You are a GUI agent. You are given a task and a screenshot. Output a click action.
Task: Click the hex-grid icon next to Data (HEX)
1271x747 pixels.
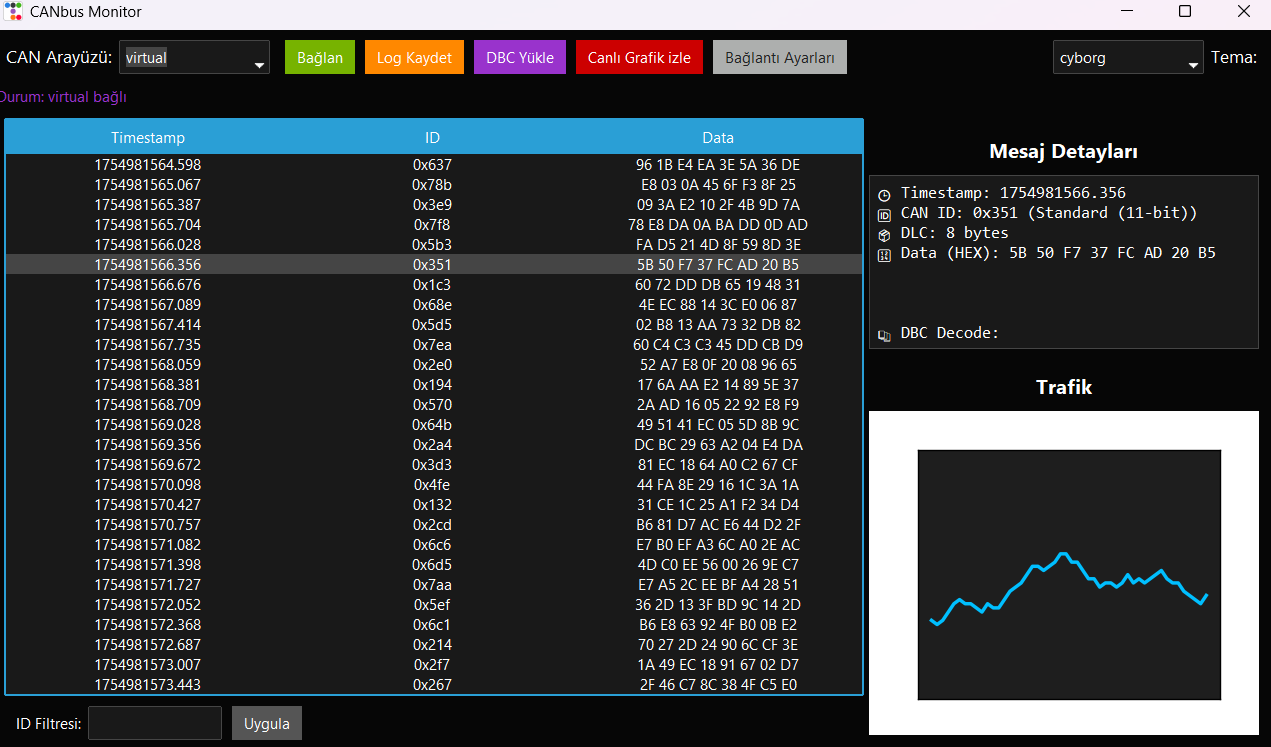883,253
